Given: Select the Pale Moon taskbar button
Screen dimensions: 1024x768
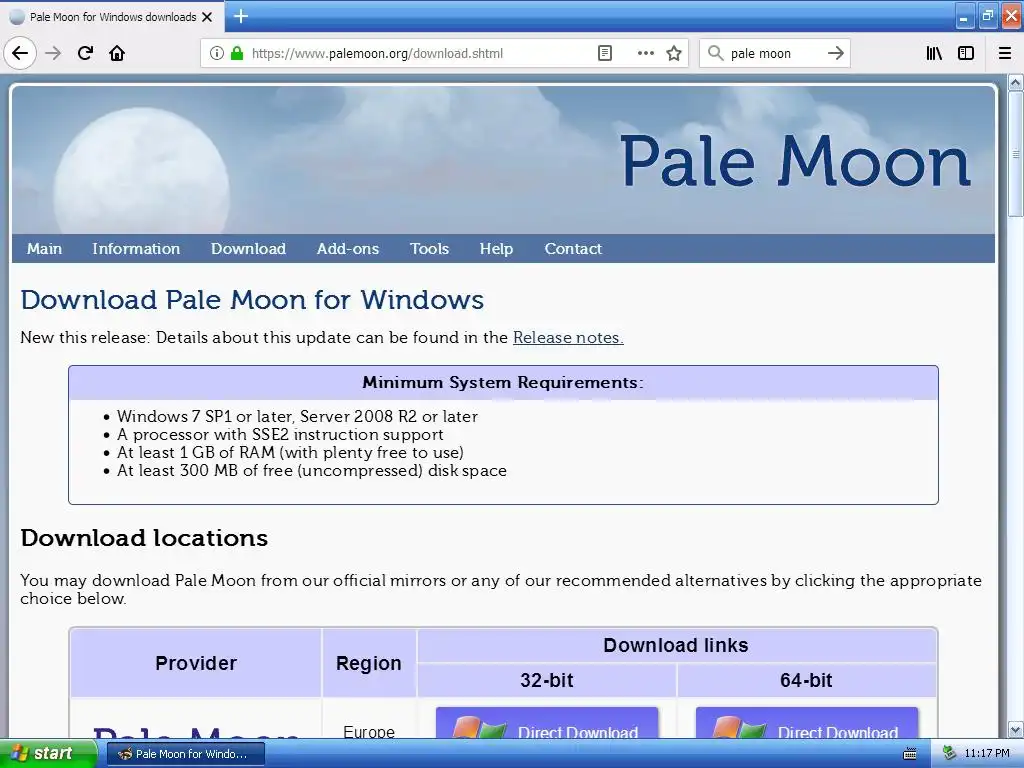Looking at the screenshot, I should 184,754.
